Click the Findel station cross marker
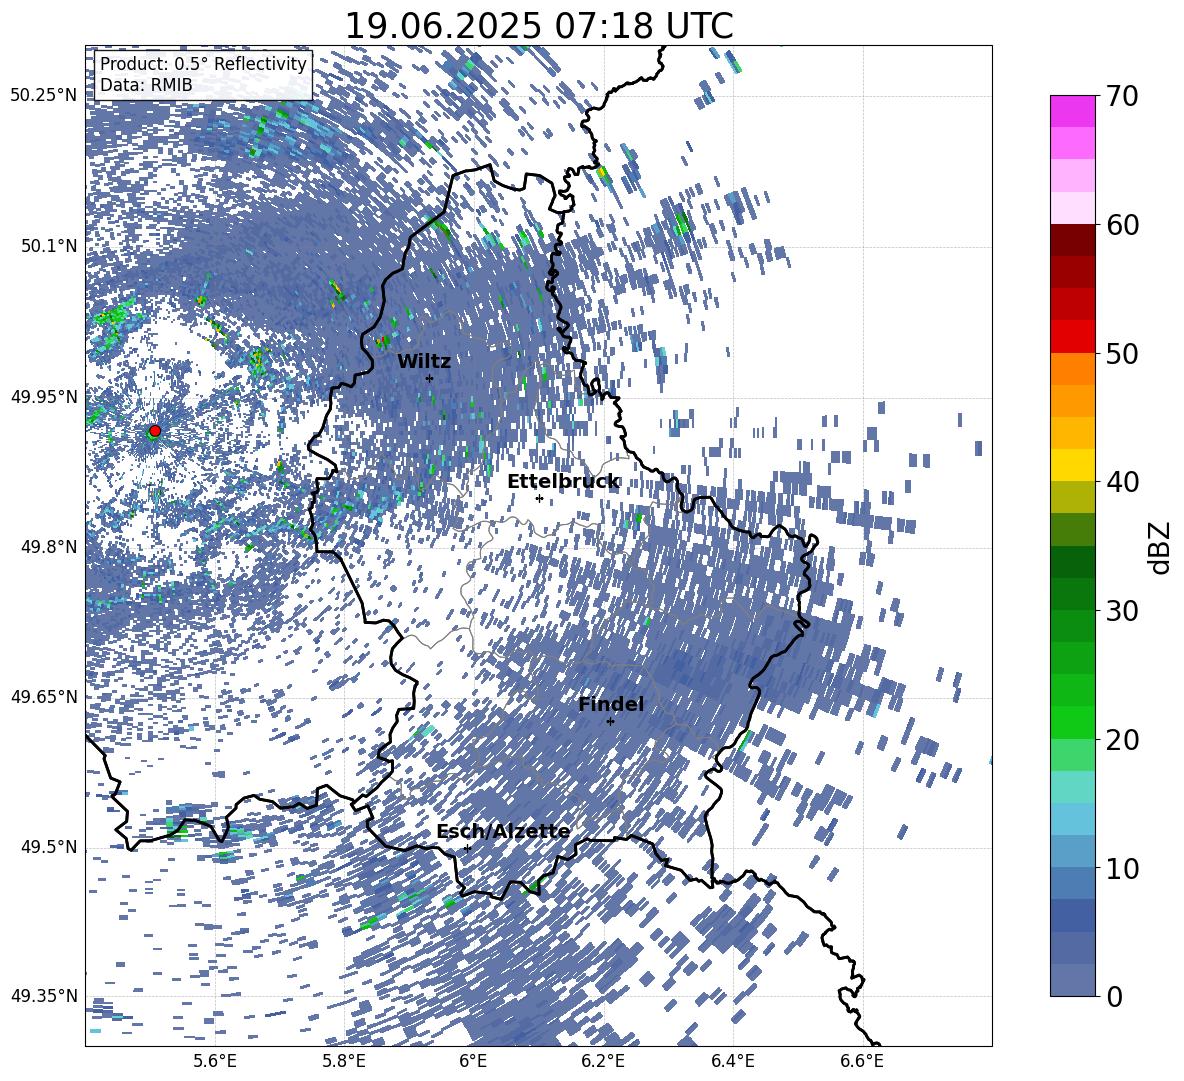The image size is (1184, 1081). click(x=610, y=721)
